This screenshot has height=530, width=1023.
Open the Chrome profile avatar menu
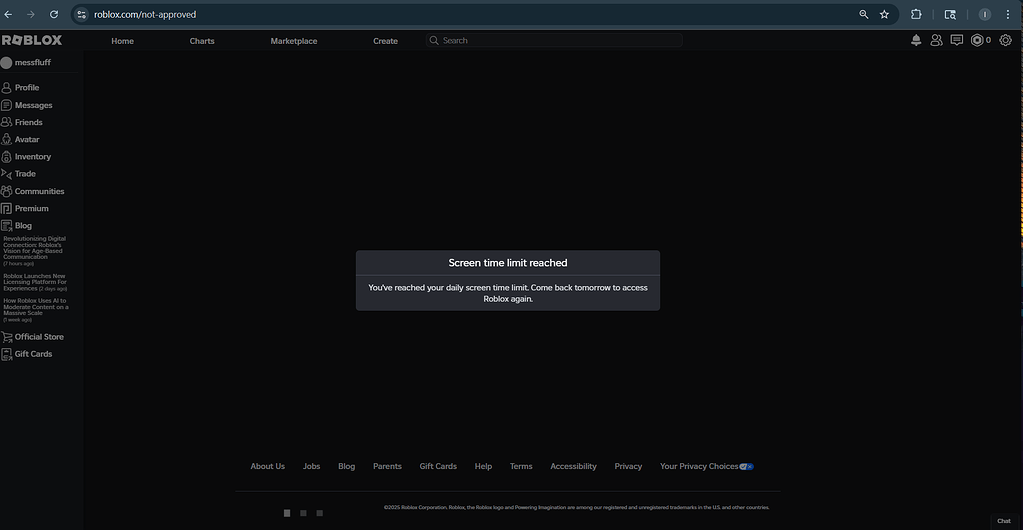pos(985,14)
